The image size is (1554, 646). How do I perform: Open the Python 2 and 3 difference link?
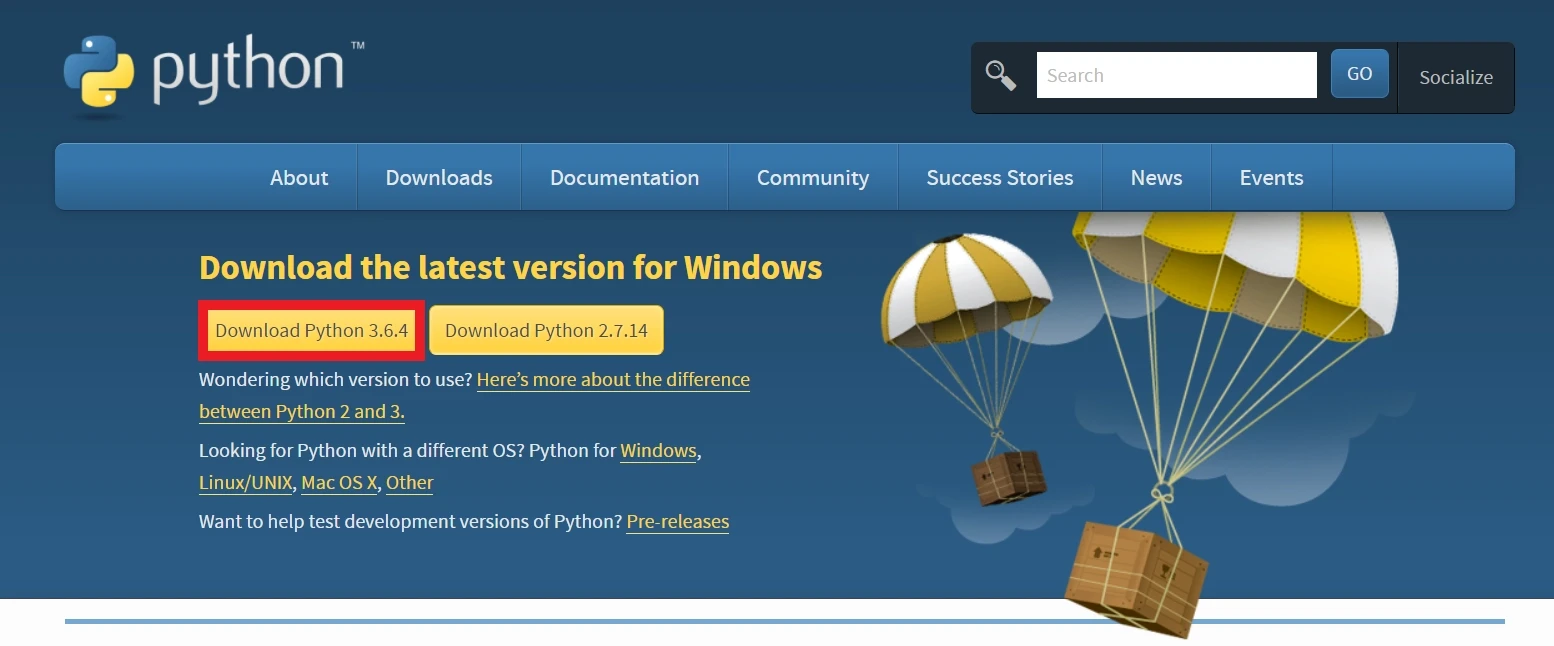612,380
